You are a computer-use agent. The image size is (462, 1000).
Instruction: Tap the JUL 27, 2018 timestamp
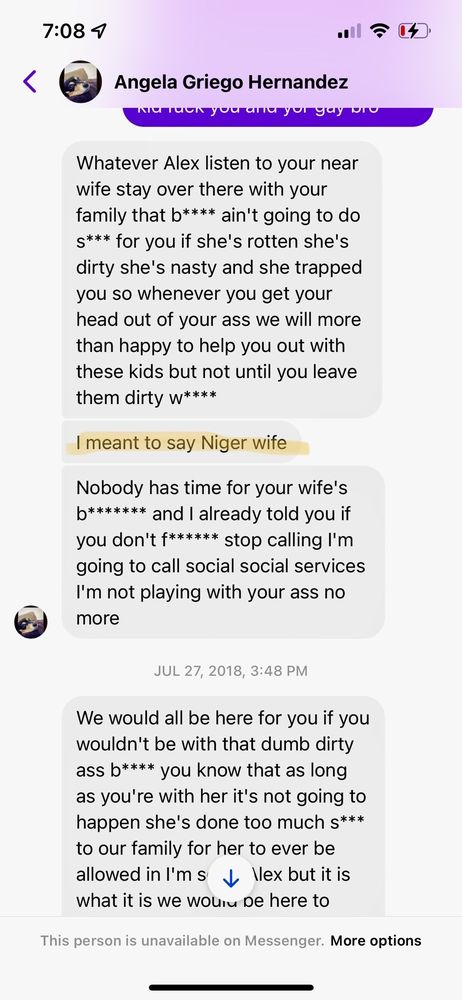click(230, 671)
